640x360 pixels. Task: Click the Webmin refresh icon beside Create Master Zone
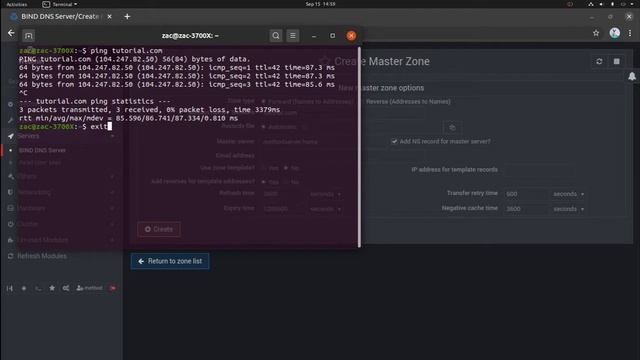pos(599,62)
